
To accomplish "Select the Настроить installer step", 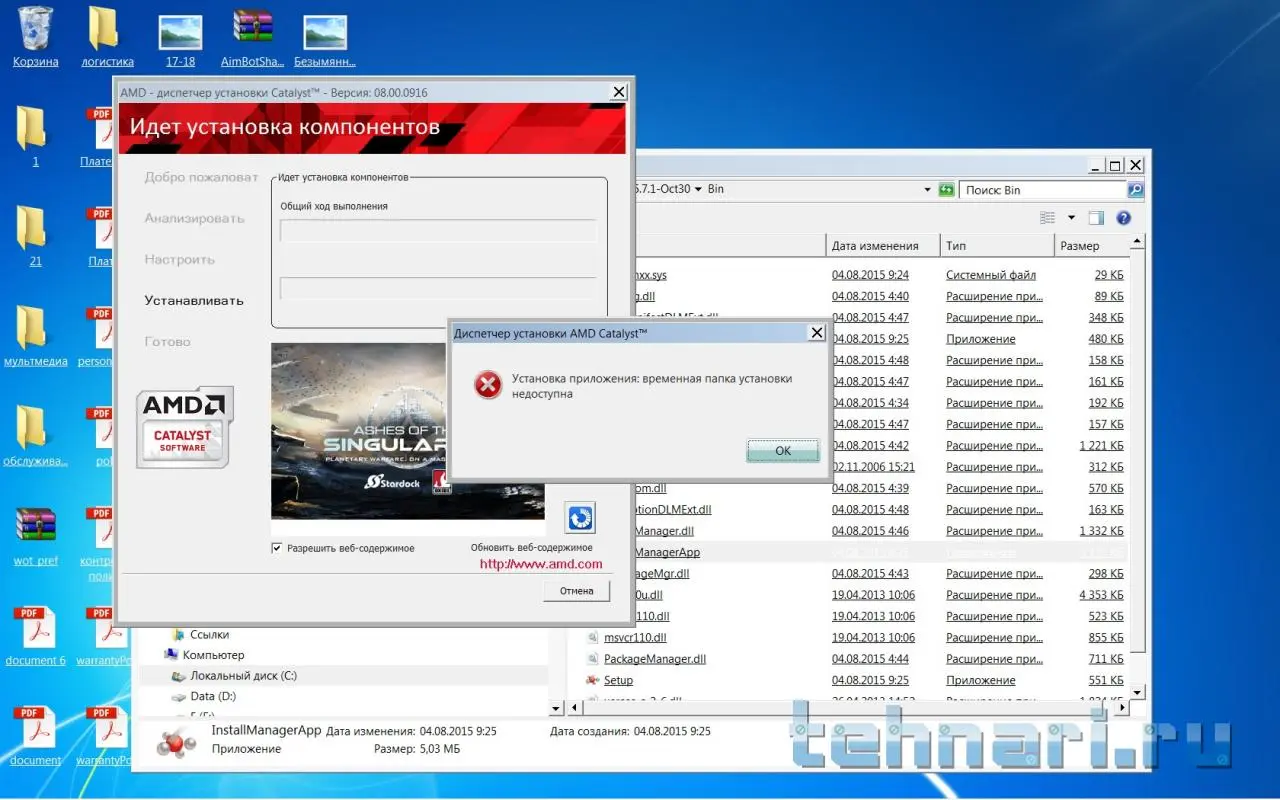I will point(180,259).
